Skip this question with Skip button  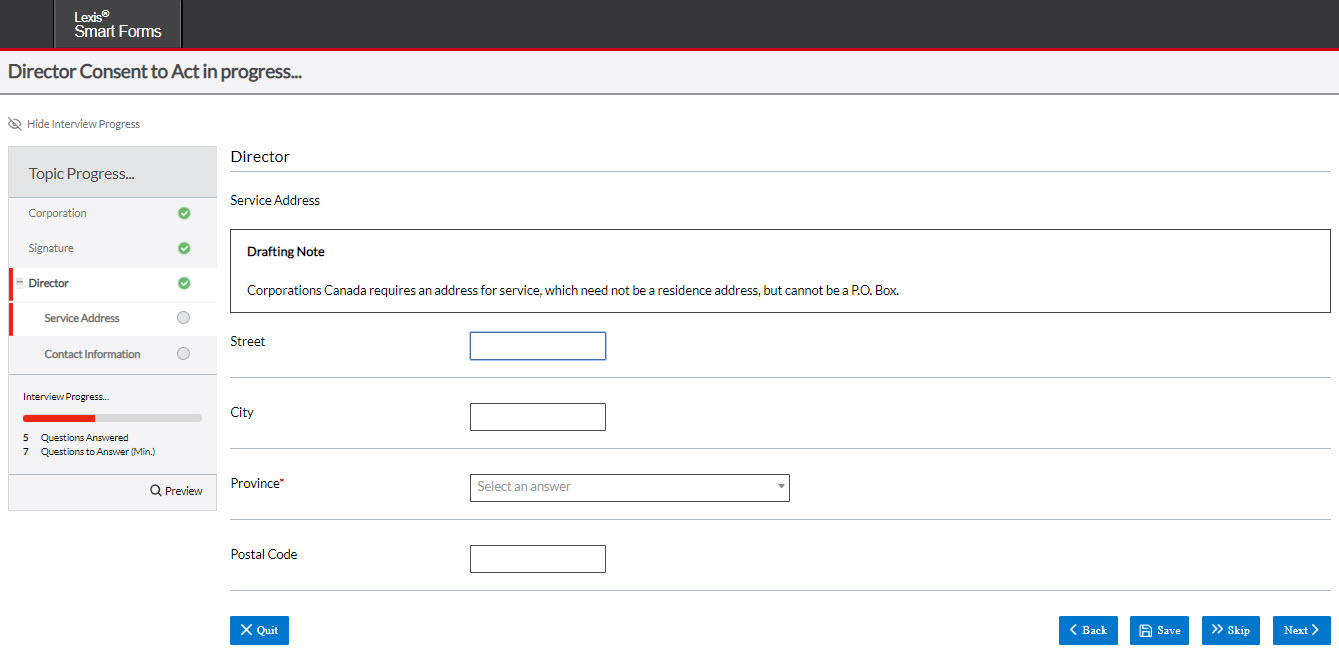(x=1230, y=630)
